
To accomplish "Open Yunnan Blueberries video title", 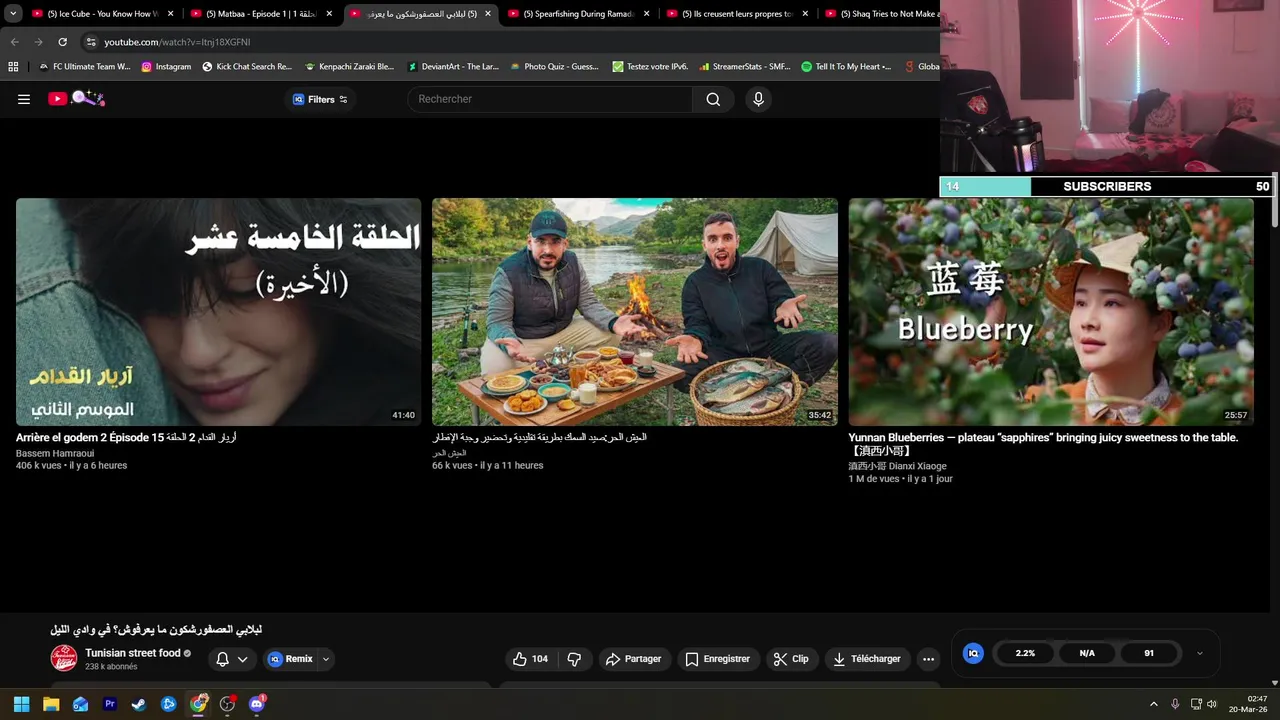I will click(1043, 444).
